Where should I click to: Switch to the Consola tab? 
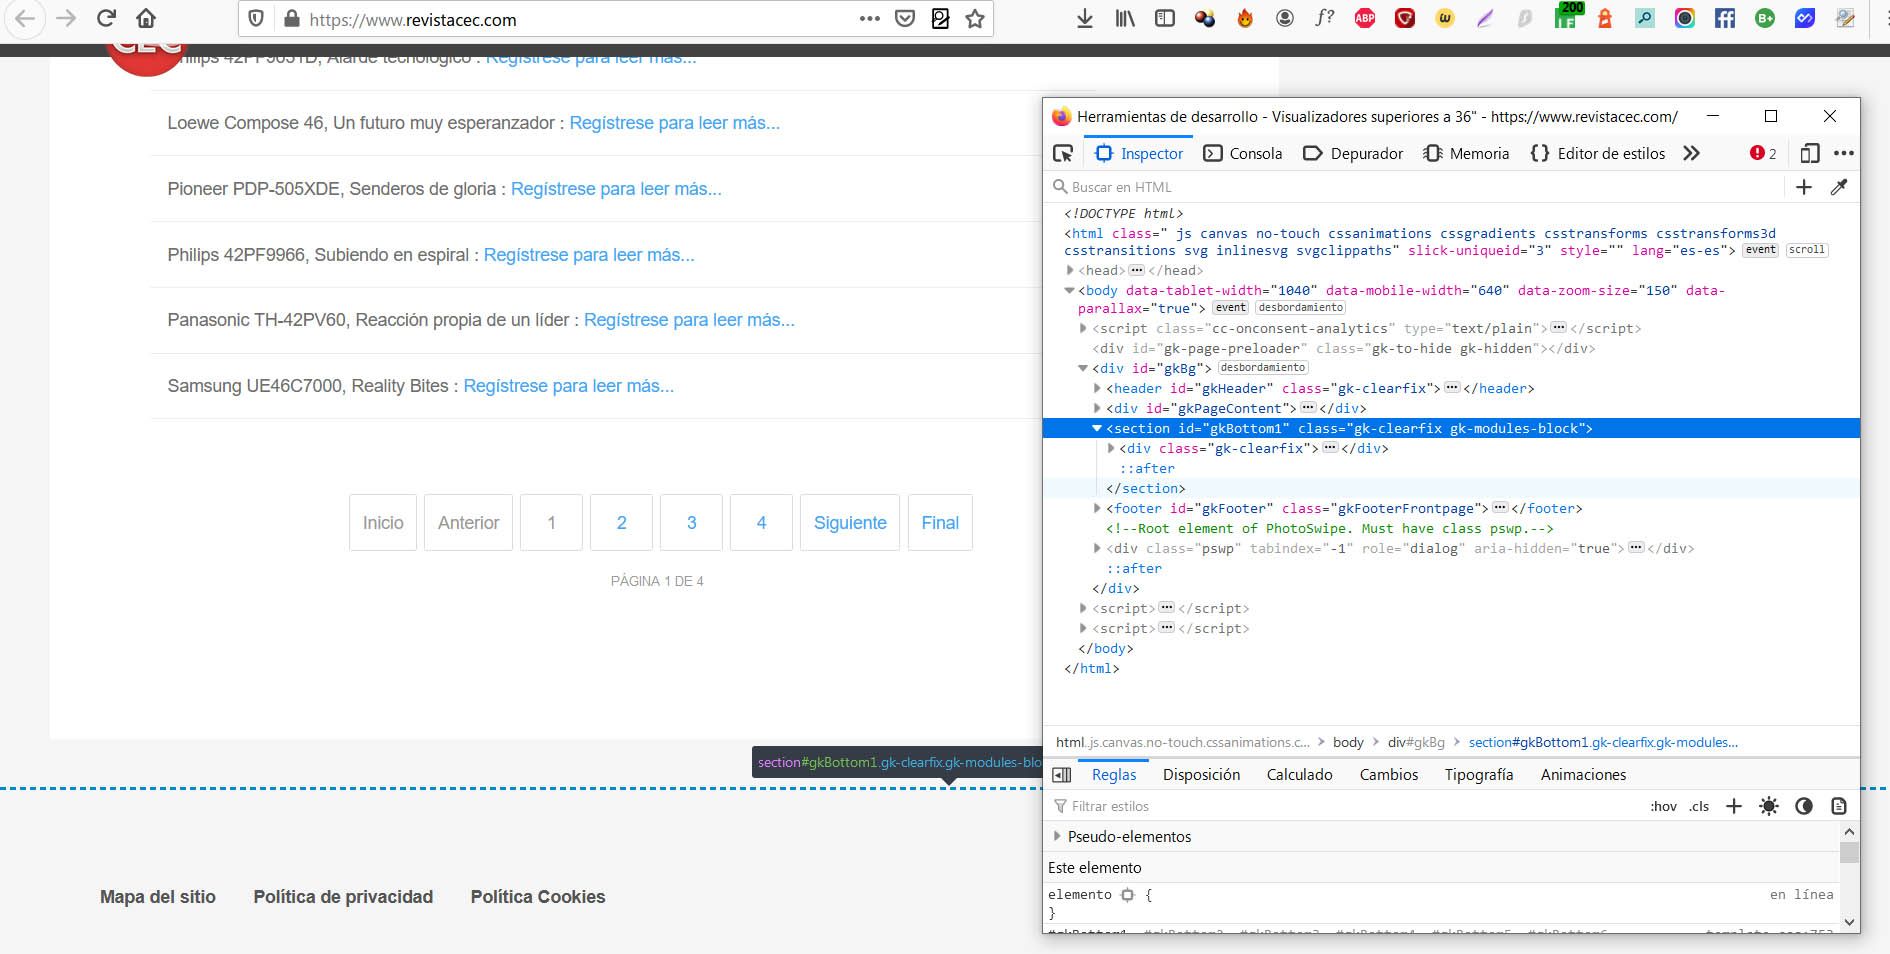coord(1243,153)
